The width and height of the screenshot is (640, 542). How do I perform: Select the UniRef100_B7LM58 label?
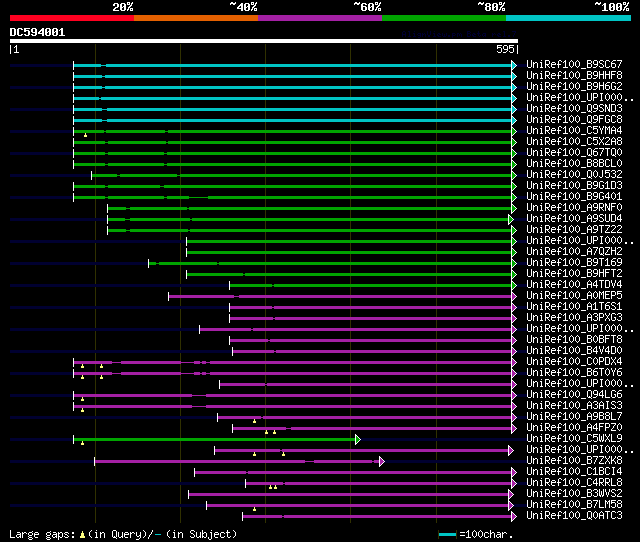(574, 505)
